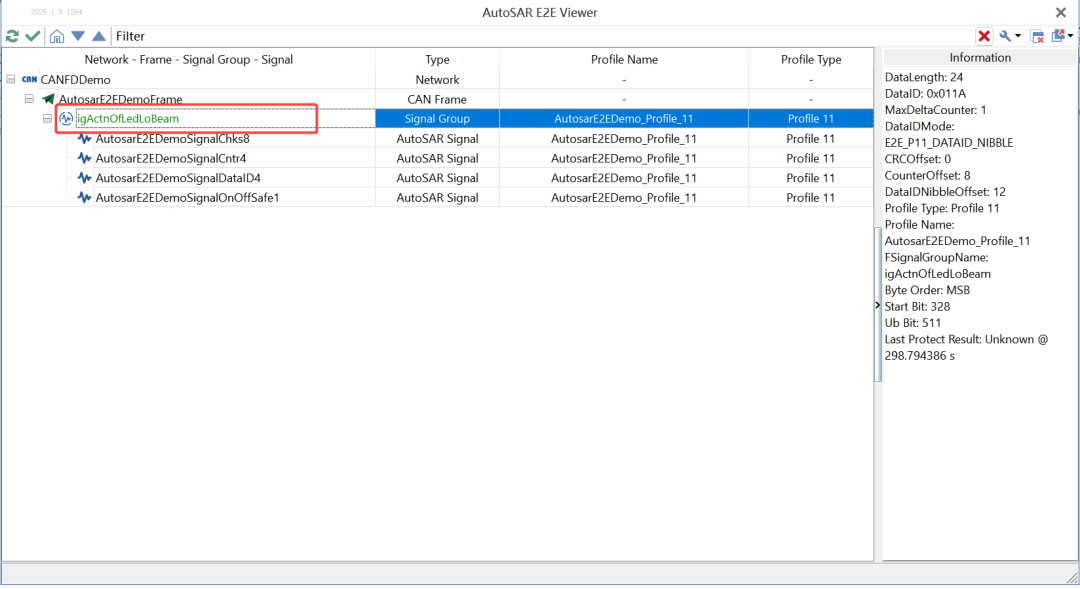Collapse the Information panel with the splitter arrow
The height and width of the screenshot is (589, 1080).
[878, 304]
